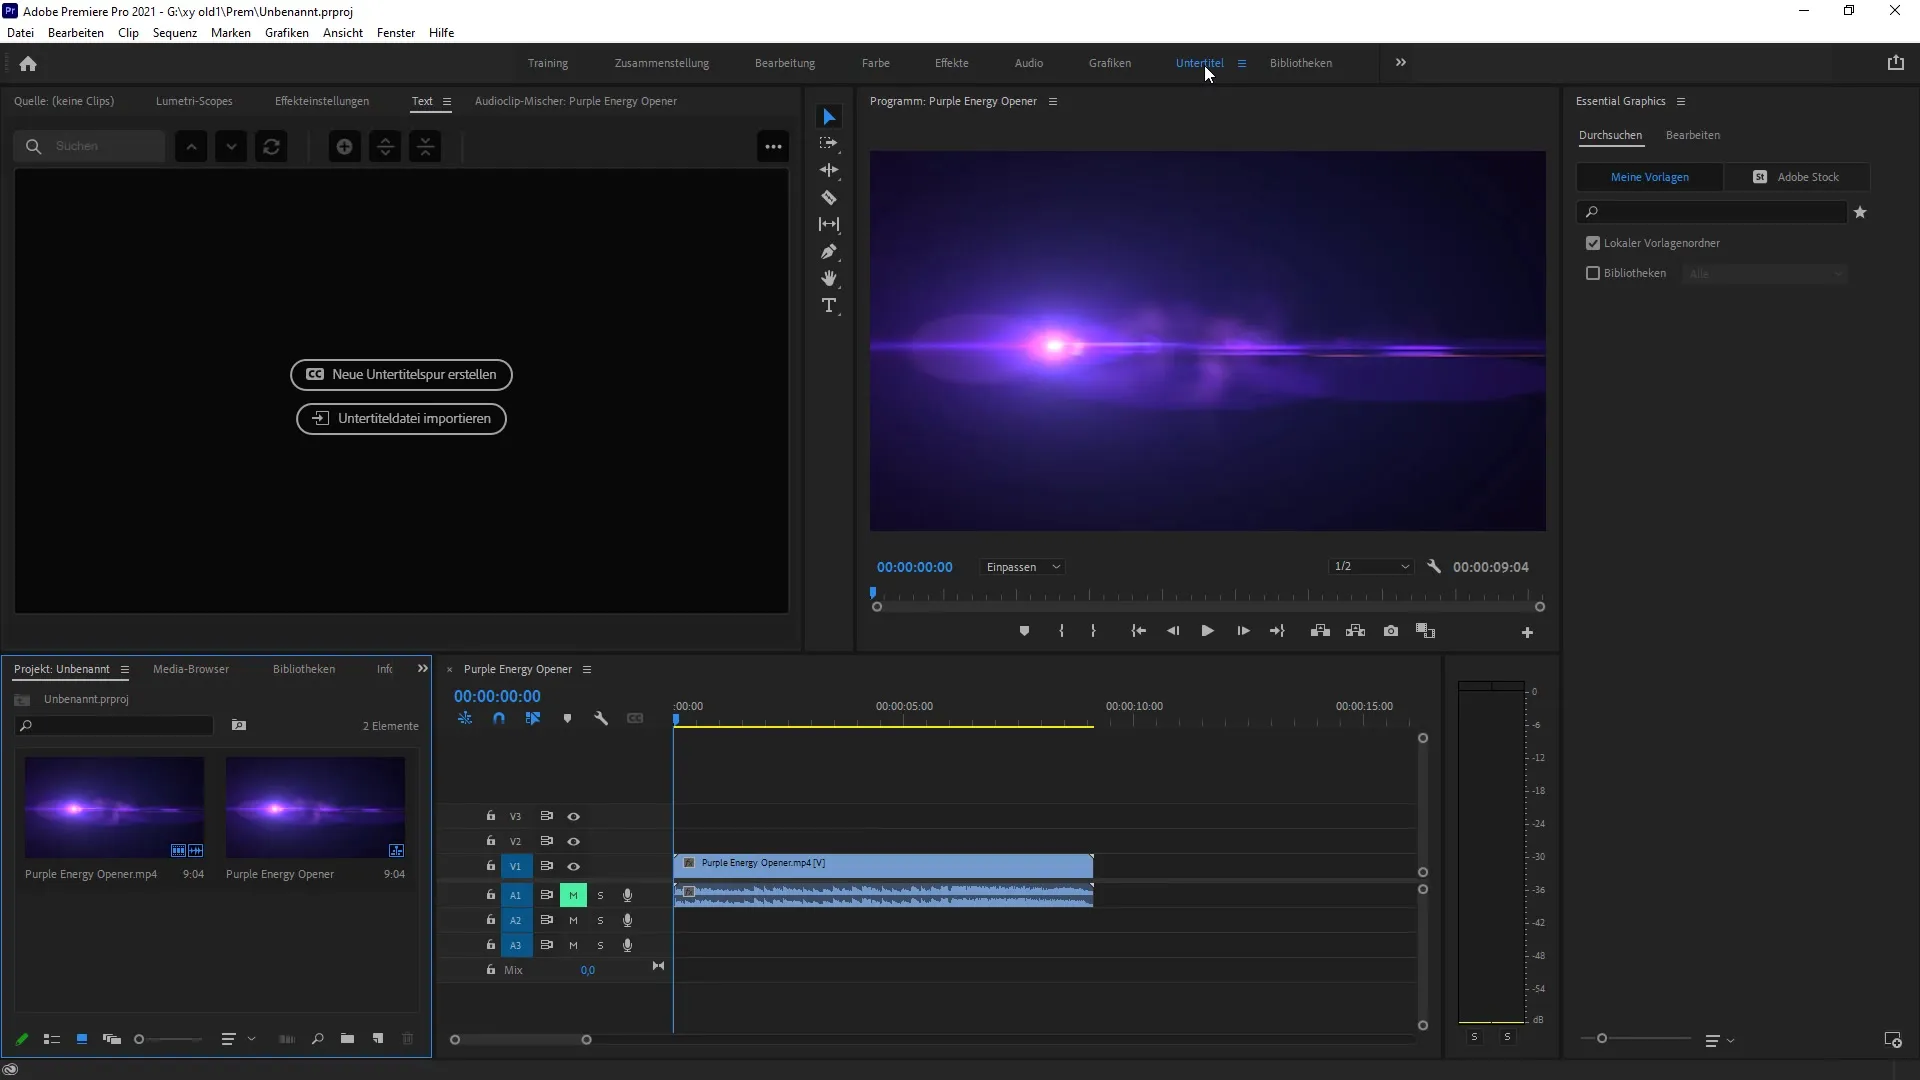Select the Hand tool

(828, 279)
